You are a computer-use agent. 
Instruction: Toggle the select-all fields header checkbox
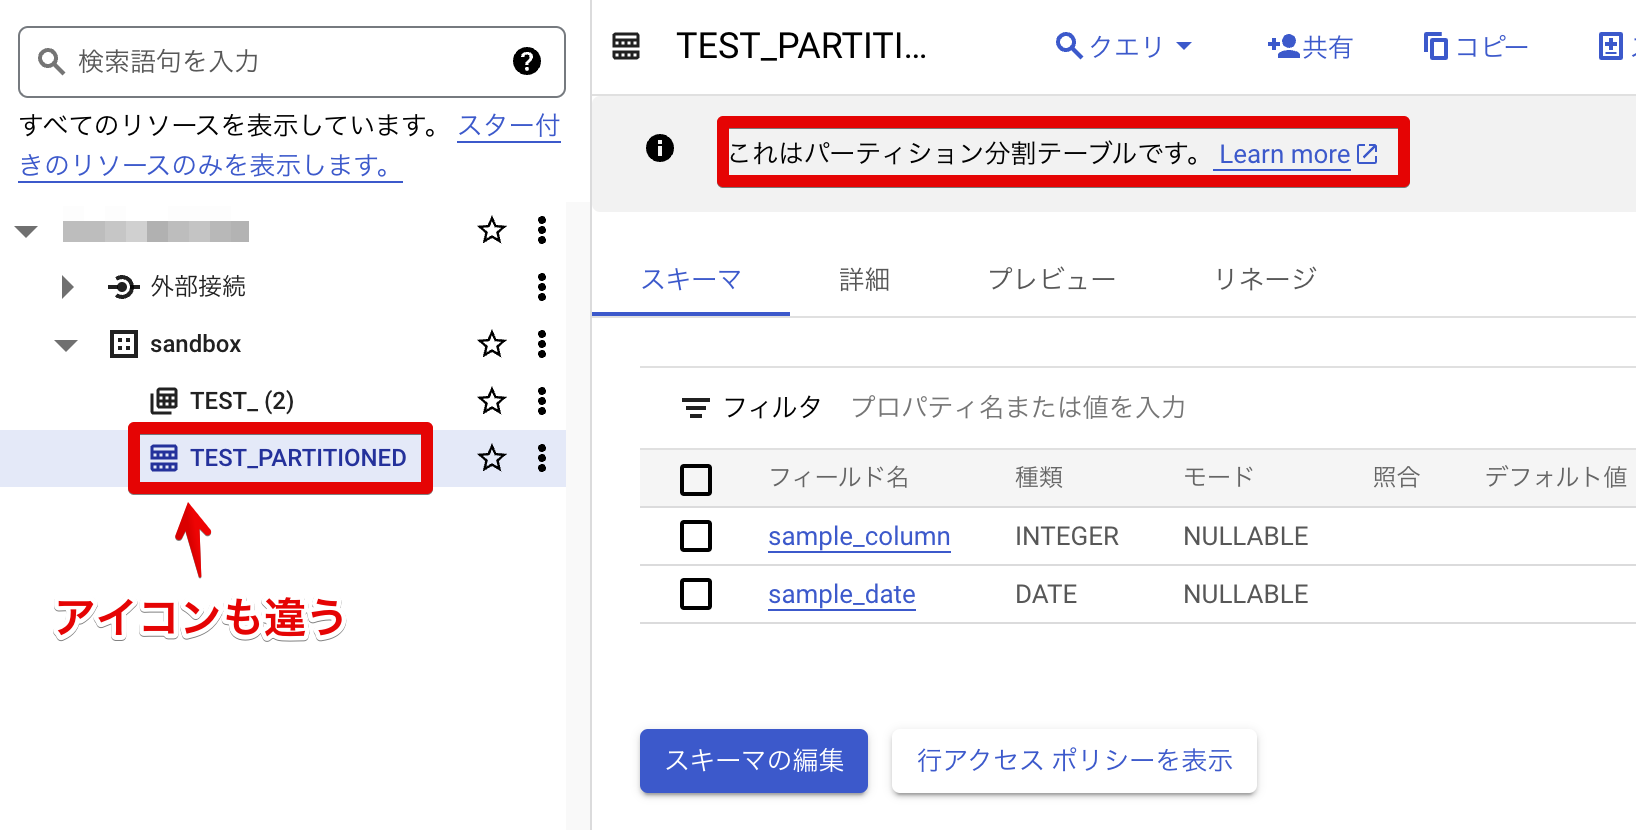696,479
